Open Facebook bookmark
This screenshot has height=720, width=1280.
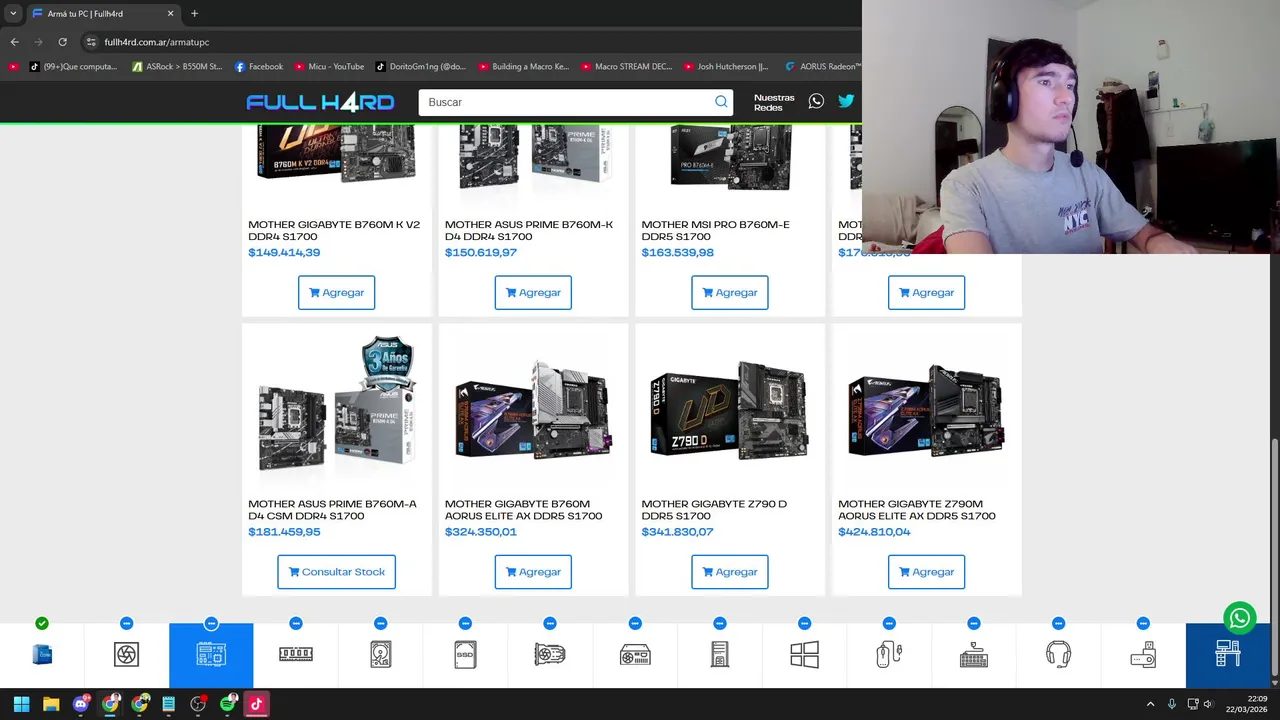coord(259,67)
